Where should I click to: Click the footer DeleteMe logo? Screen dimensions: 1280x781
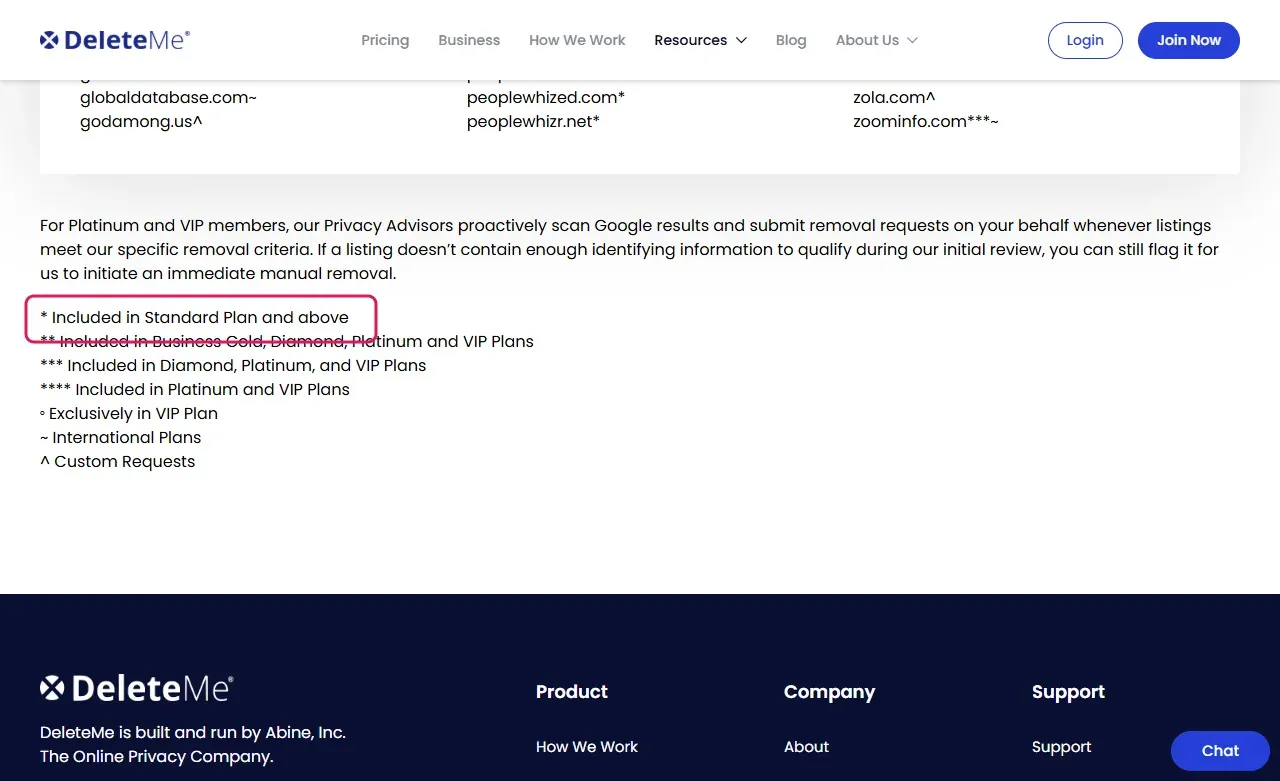(x=137, y=688)
